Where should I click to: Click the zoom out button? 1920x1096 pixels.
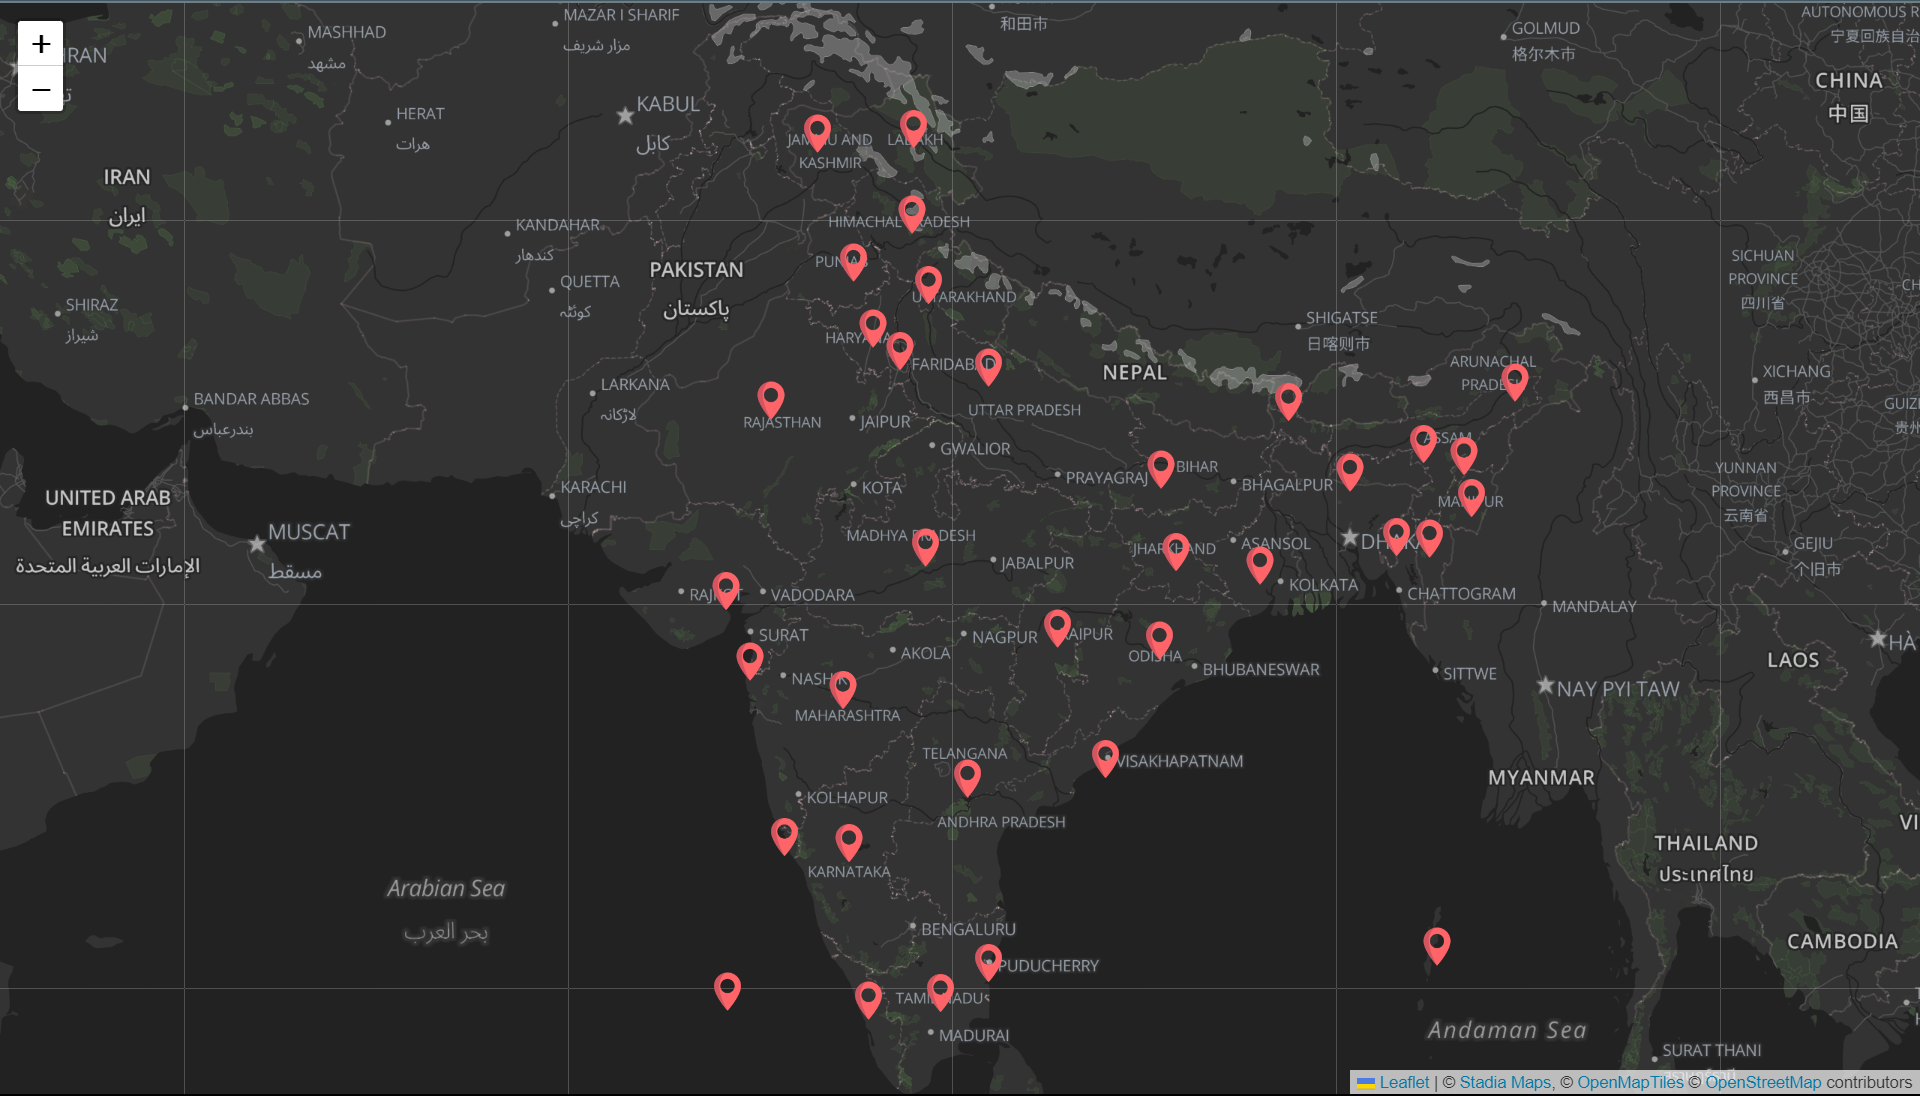point(40,90)
